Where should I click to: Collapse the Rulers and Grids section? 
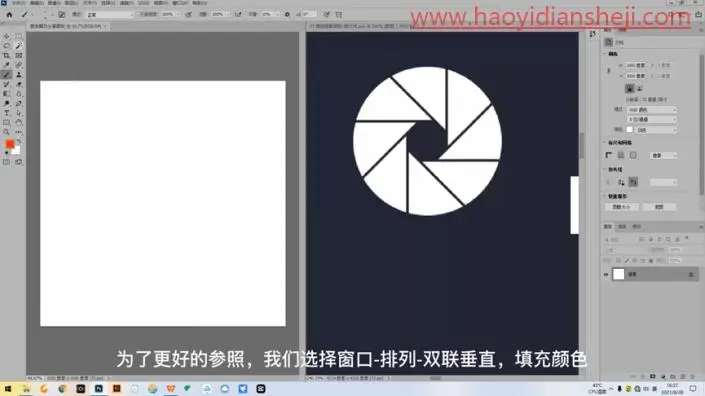tap(605, 142)
